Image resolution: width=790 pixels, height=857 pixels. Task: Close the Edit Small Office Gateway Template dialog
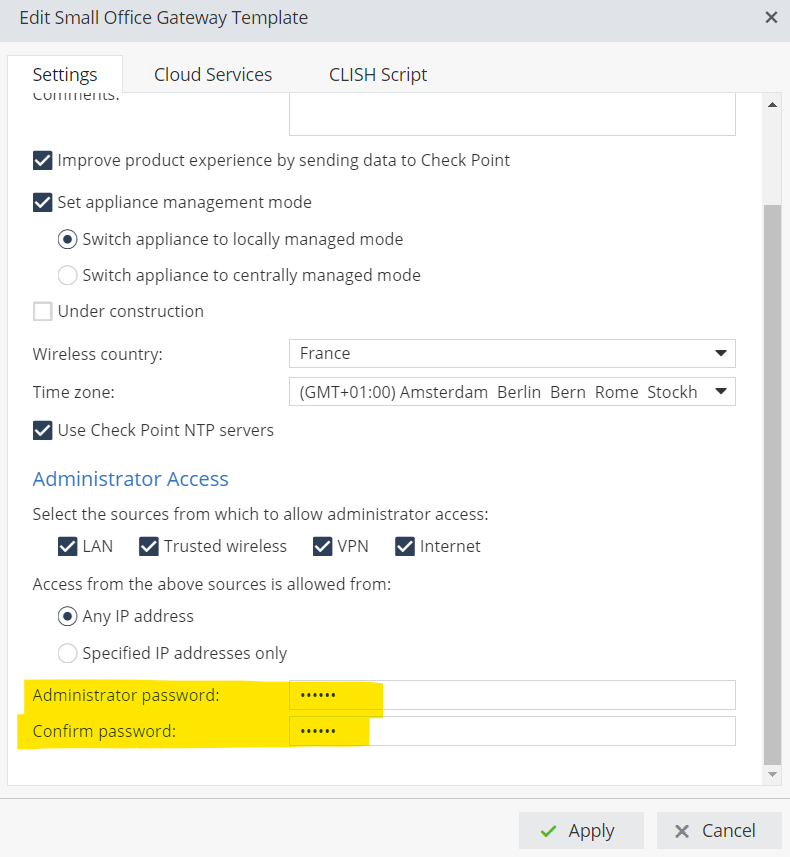click(x=770, y=18)
